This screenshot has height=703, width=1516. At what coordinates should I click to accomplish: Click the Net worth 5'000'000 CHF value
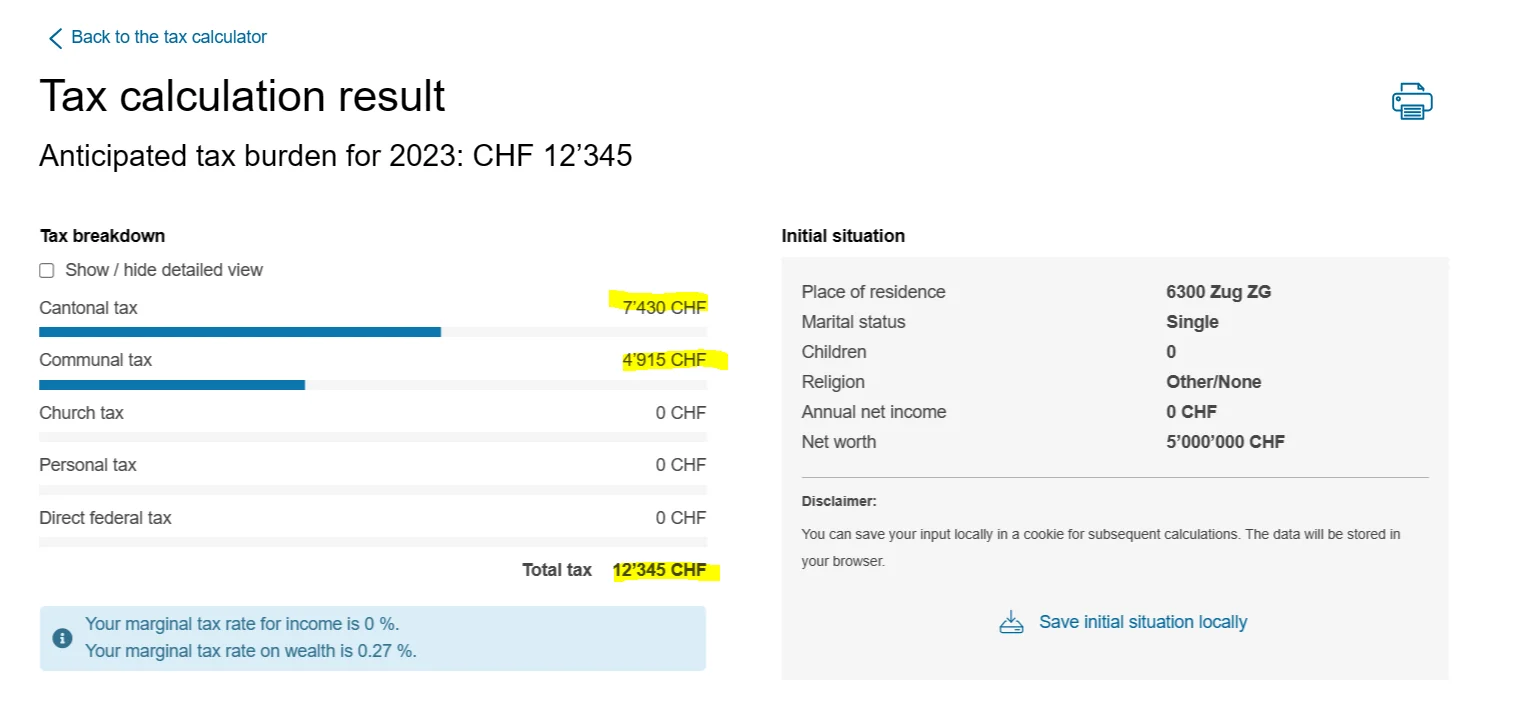click(1226, 442)
